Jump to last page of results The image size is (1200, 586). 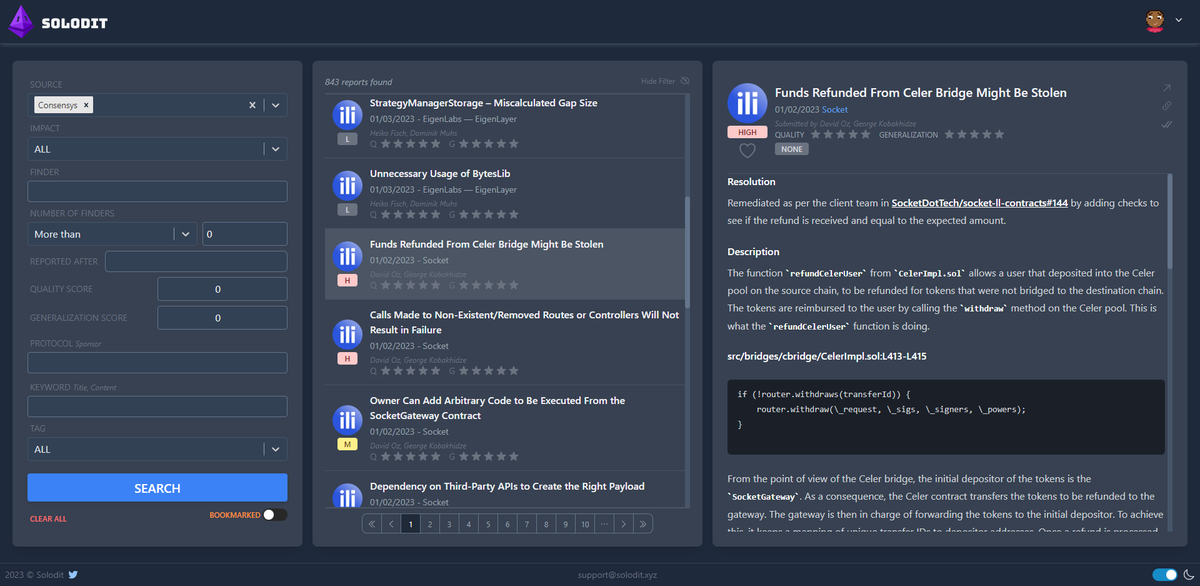point(644,523)
